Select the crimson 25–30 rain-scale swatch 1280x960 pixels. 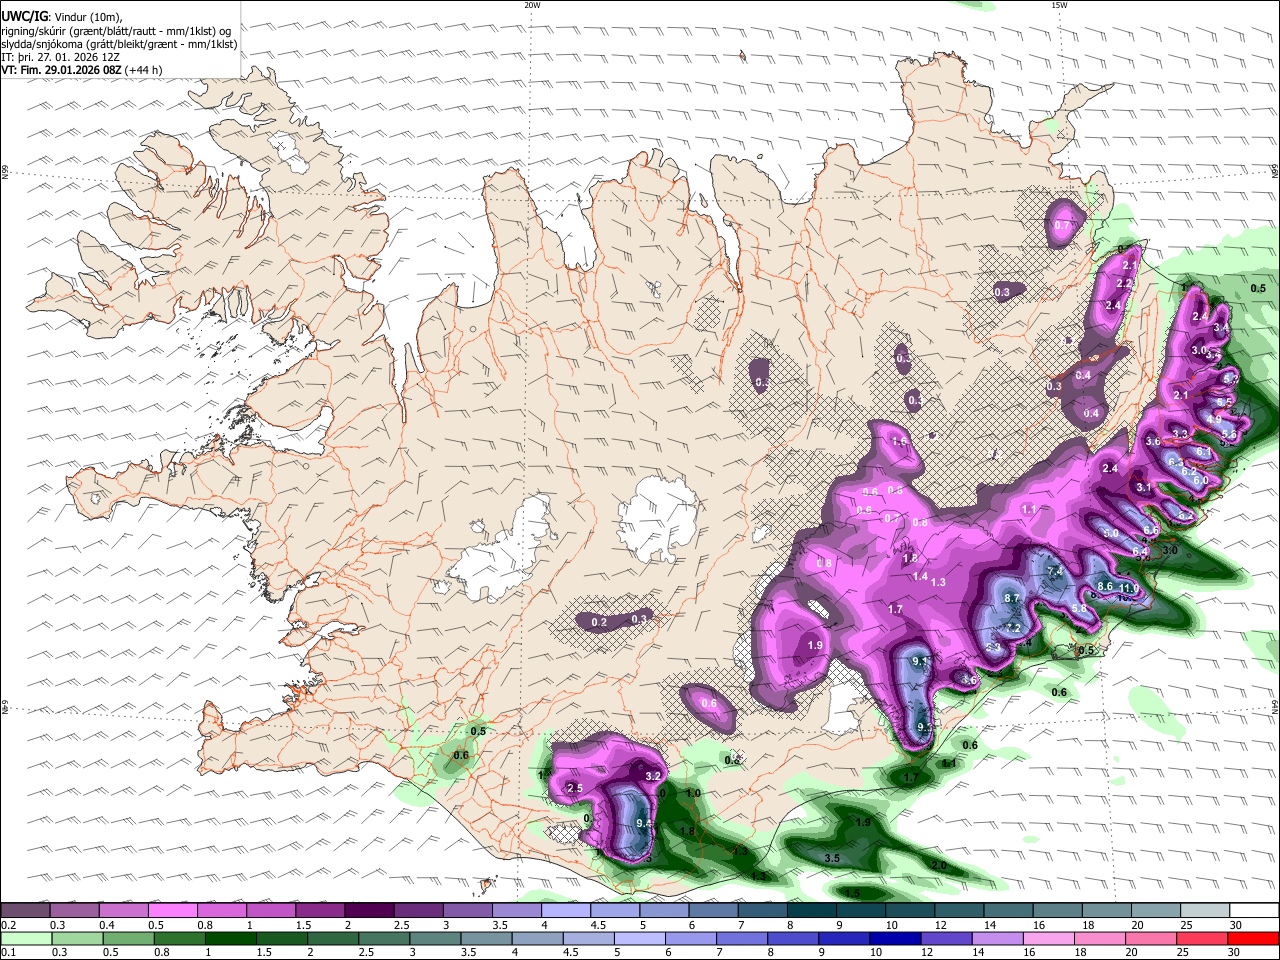pos(1204,939)
